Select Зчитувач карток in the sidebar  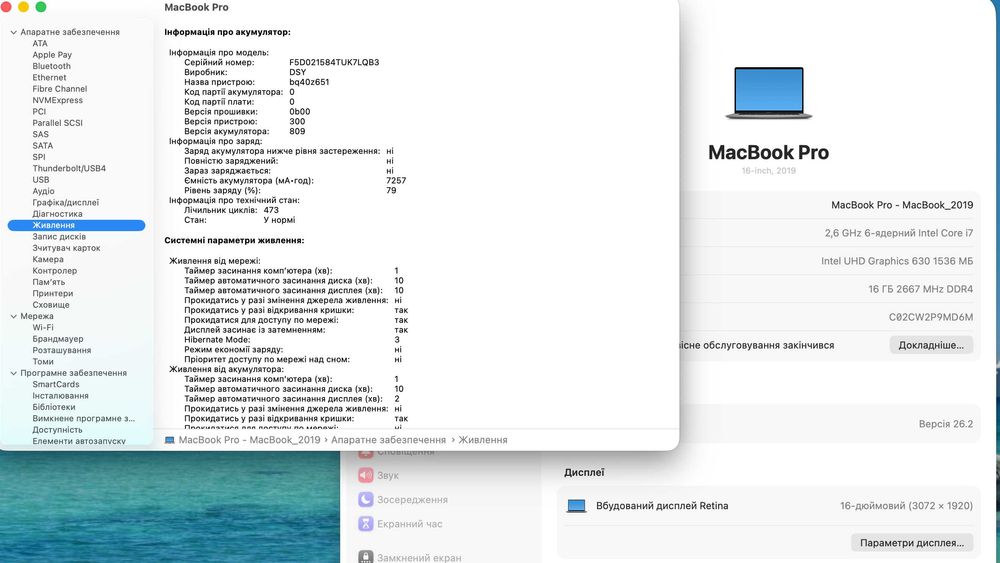pyautogui.click(x=66, y=248)
